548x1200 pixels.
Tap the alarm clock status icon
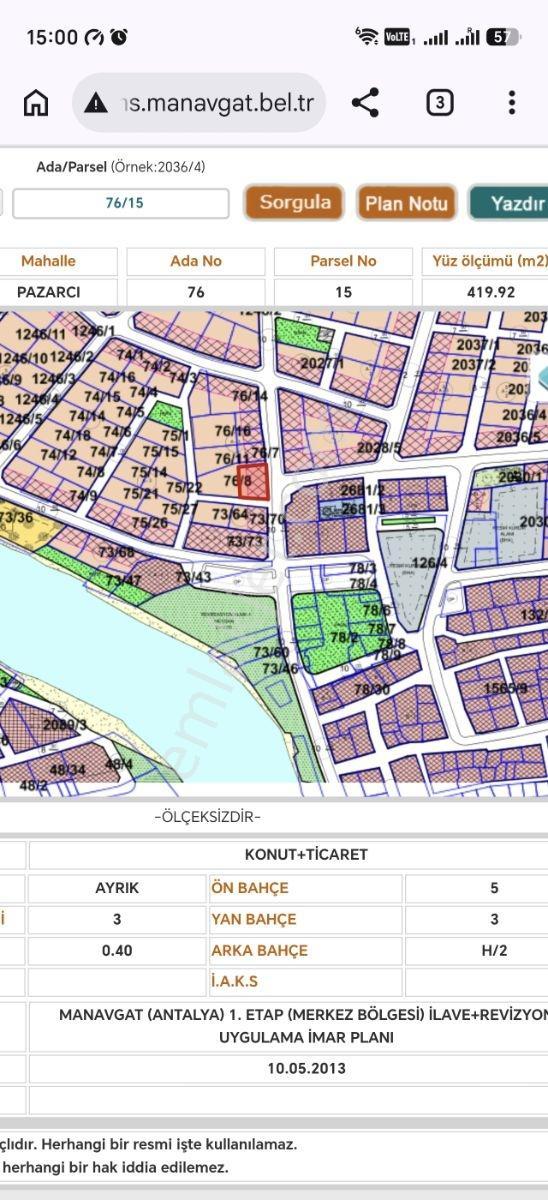click(119, 37)
